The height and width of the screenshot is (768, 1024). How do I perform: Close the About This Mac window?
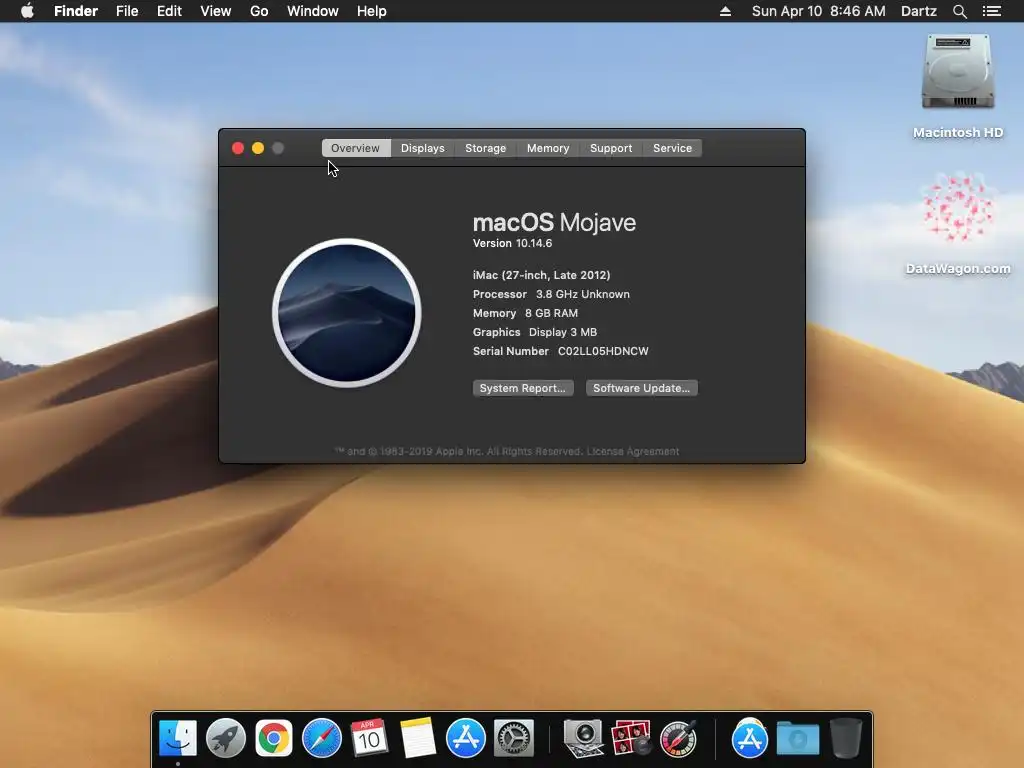click(238, 148)
